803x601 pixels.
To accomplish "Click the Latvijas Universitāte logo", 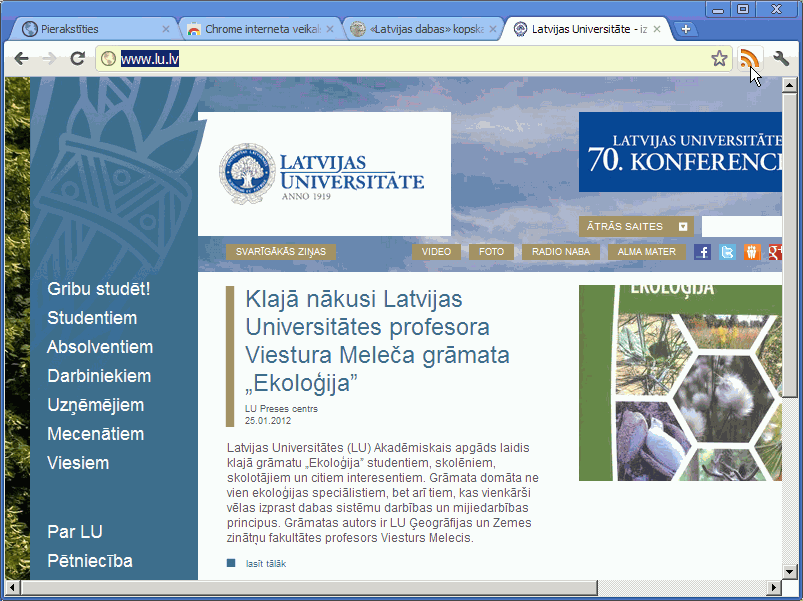I will tap(322, 174).
